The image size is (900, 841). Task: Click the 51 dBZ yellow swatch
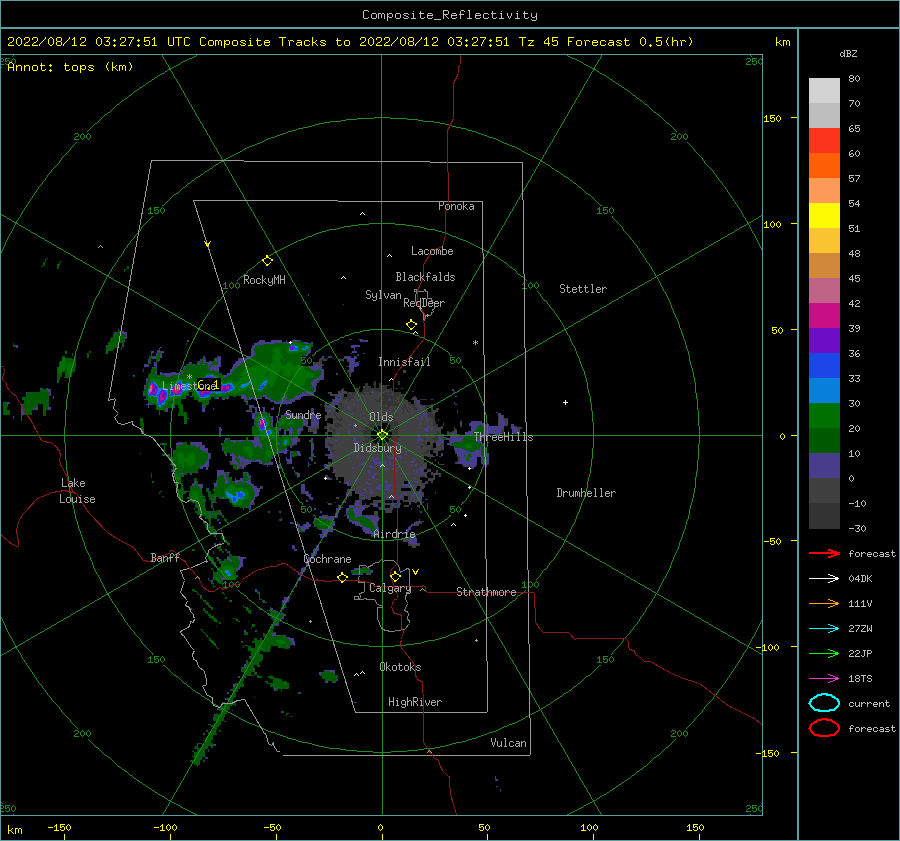pos(824,216)
